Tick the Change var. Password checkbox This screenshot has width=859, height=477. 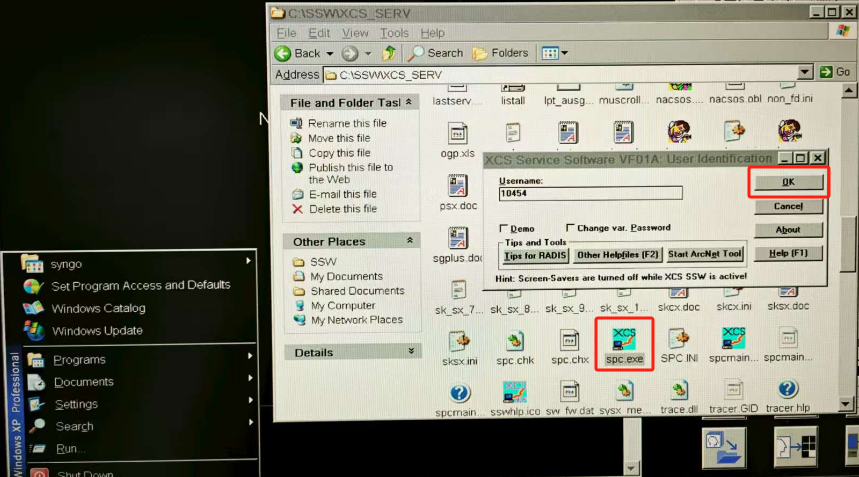(570, 228)
